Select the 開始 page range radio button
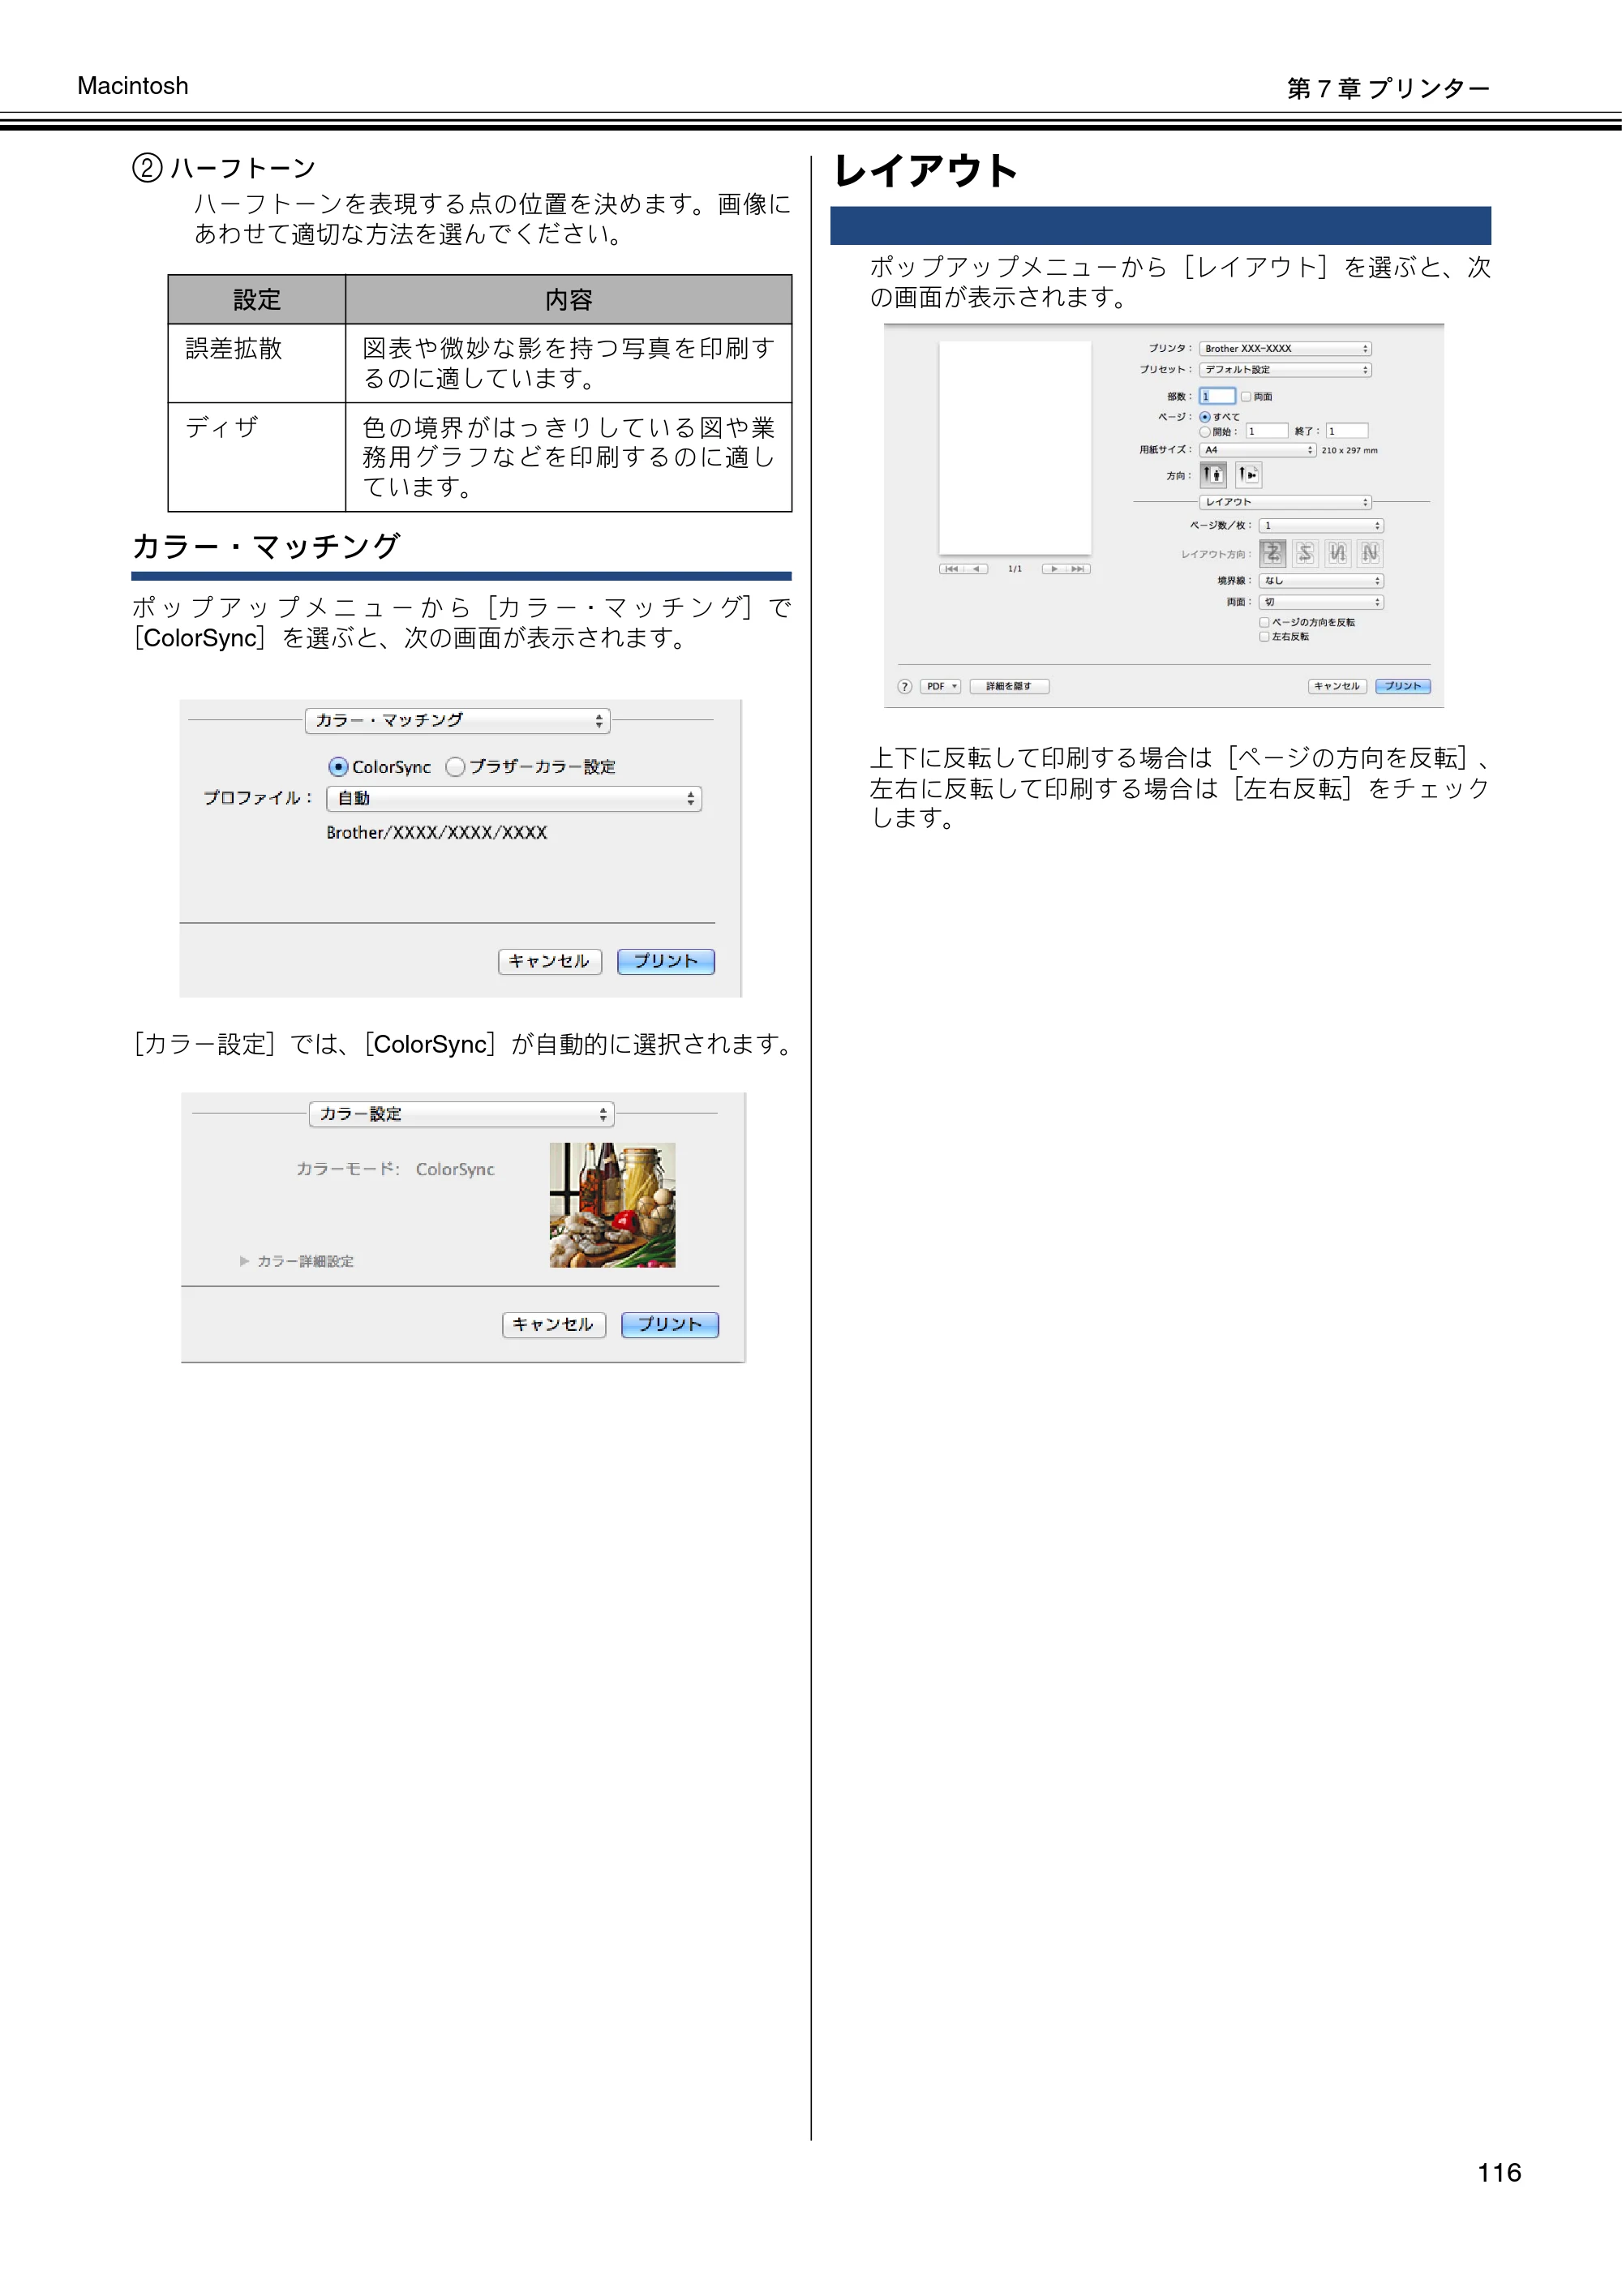The width and height of the screenshot is (1622, 2296). 1205,432
